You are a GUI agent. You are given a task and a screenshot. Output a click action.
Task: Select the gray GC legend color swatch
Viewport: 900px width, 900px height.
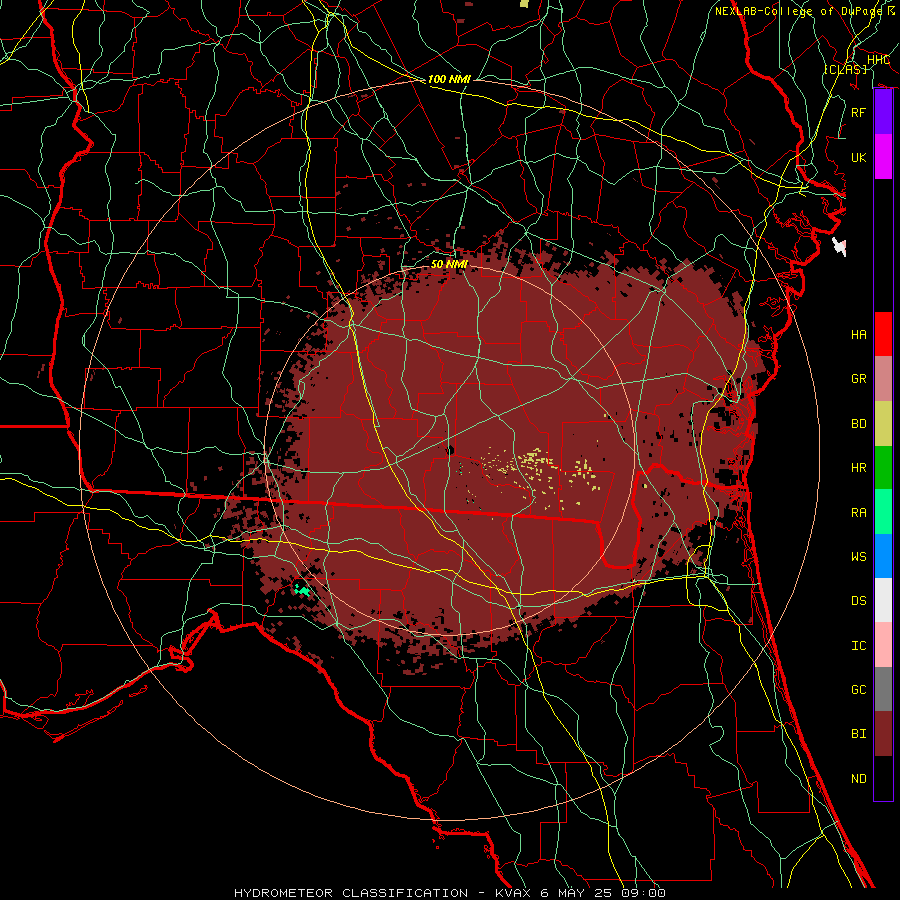click(883, 689)
